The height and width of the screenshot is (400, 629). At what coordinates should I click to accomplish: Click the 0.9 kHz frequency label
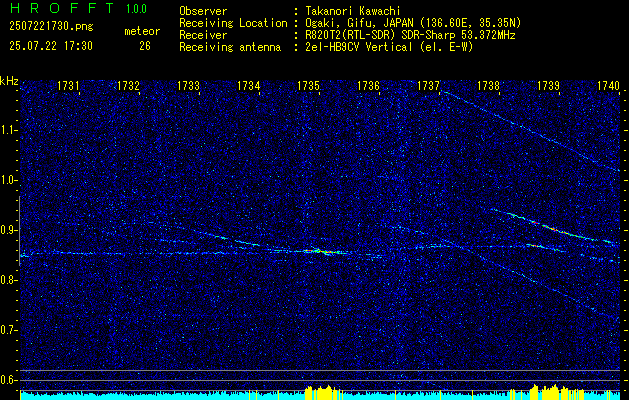tap(9, 230)
